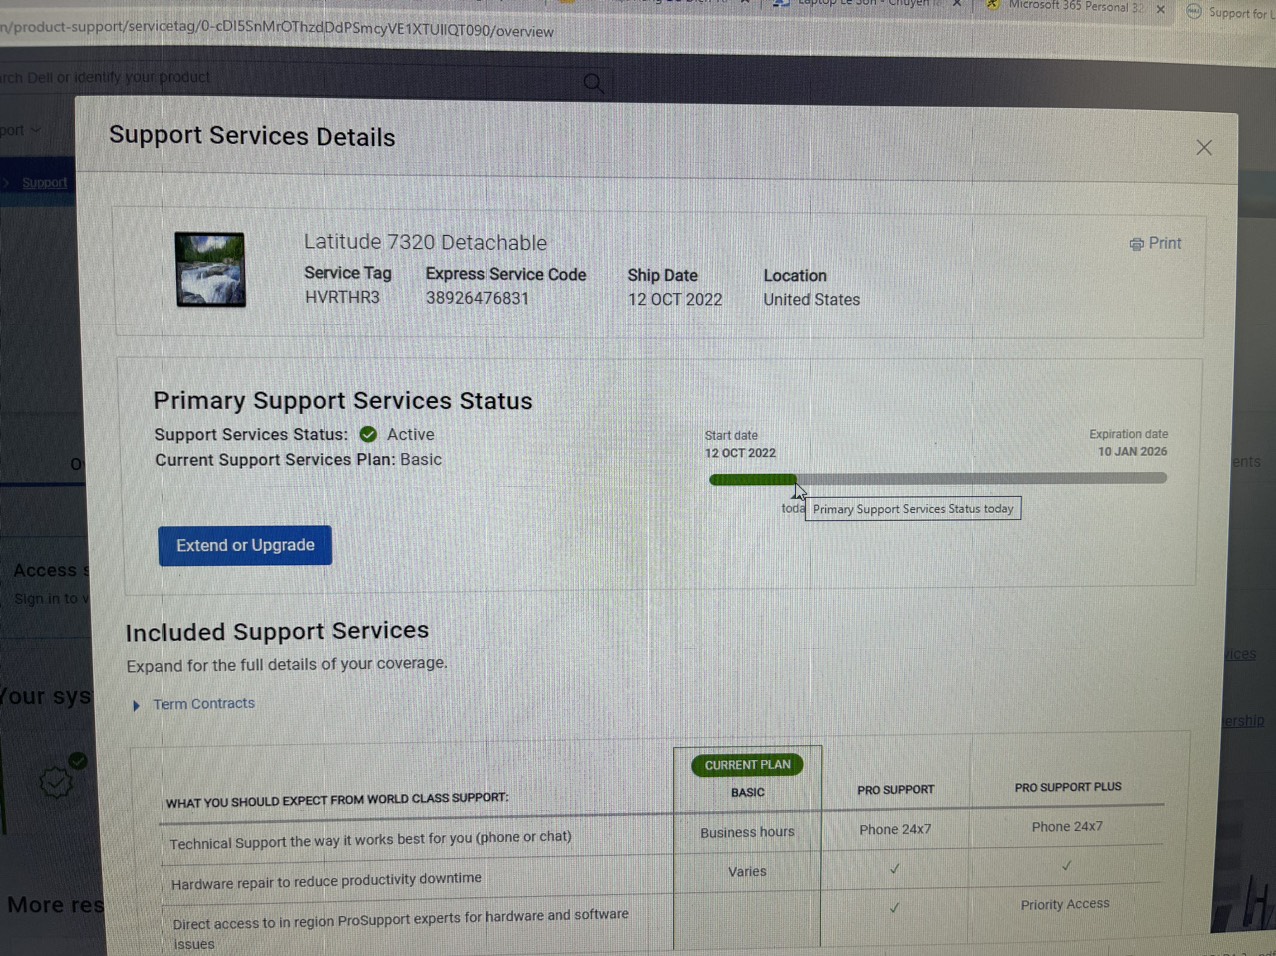Screen dimensions: 1276x956
Task: Click the Phone 24x7 cell under Pro Support Plus
Action: click(1067, 827)
